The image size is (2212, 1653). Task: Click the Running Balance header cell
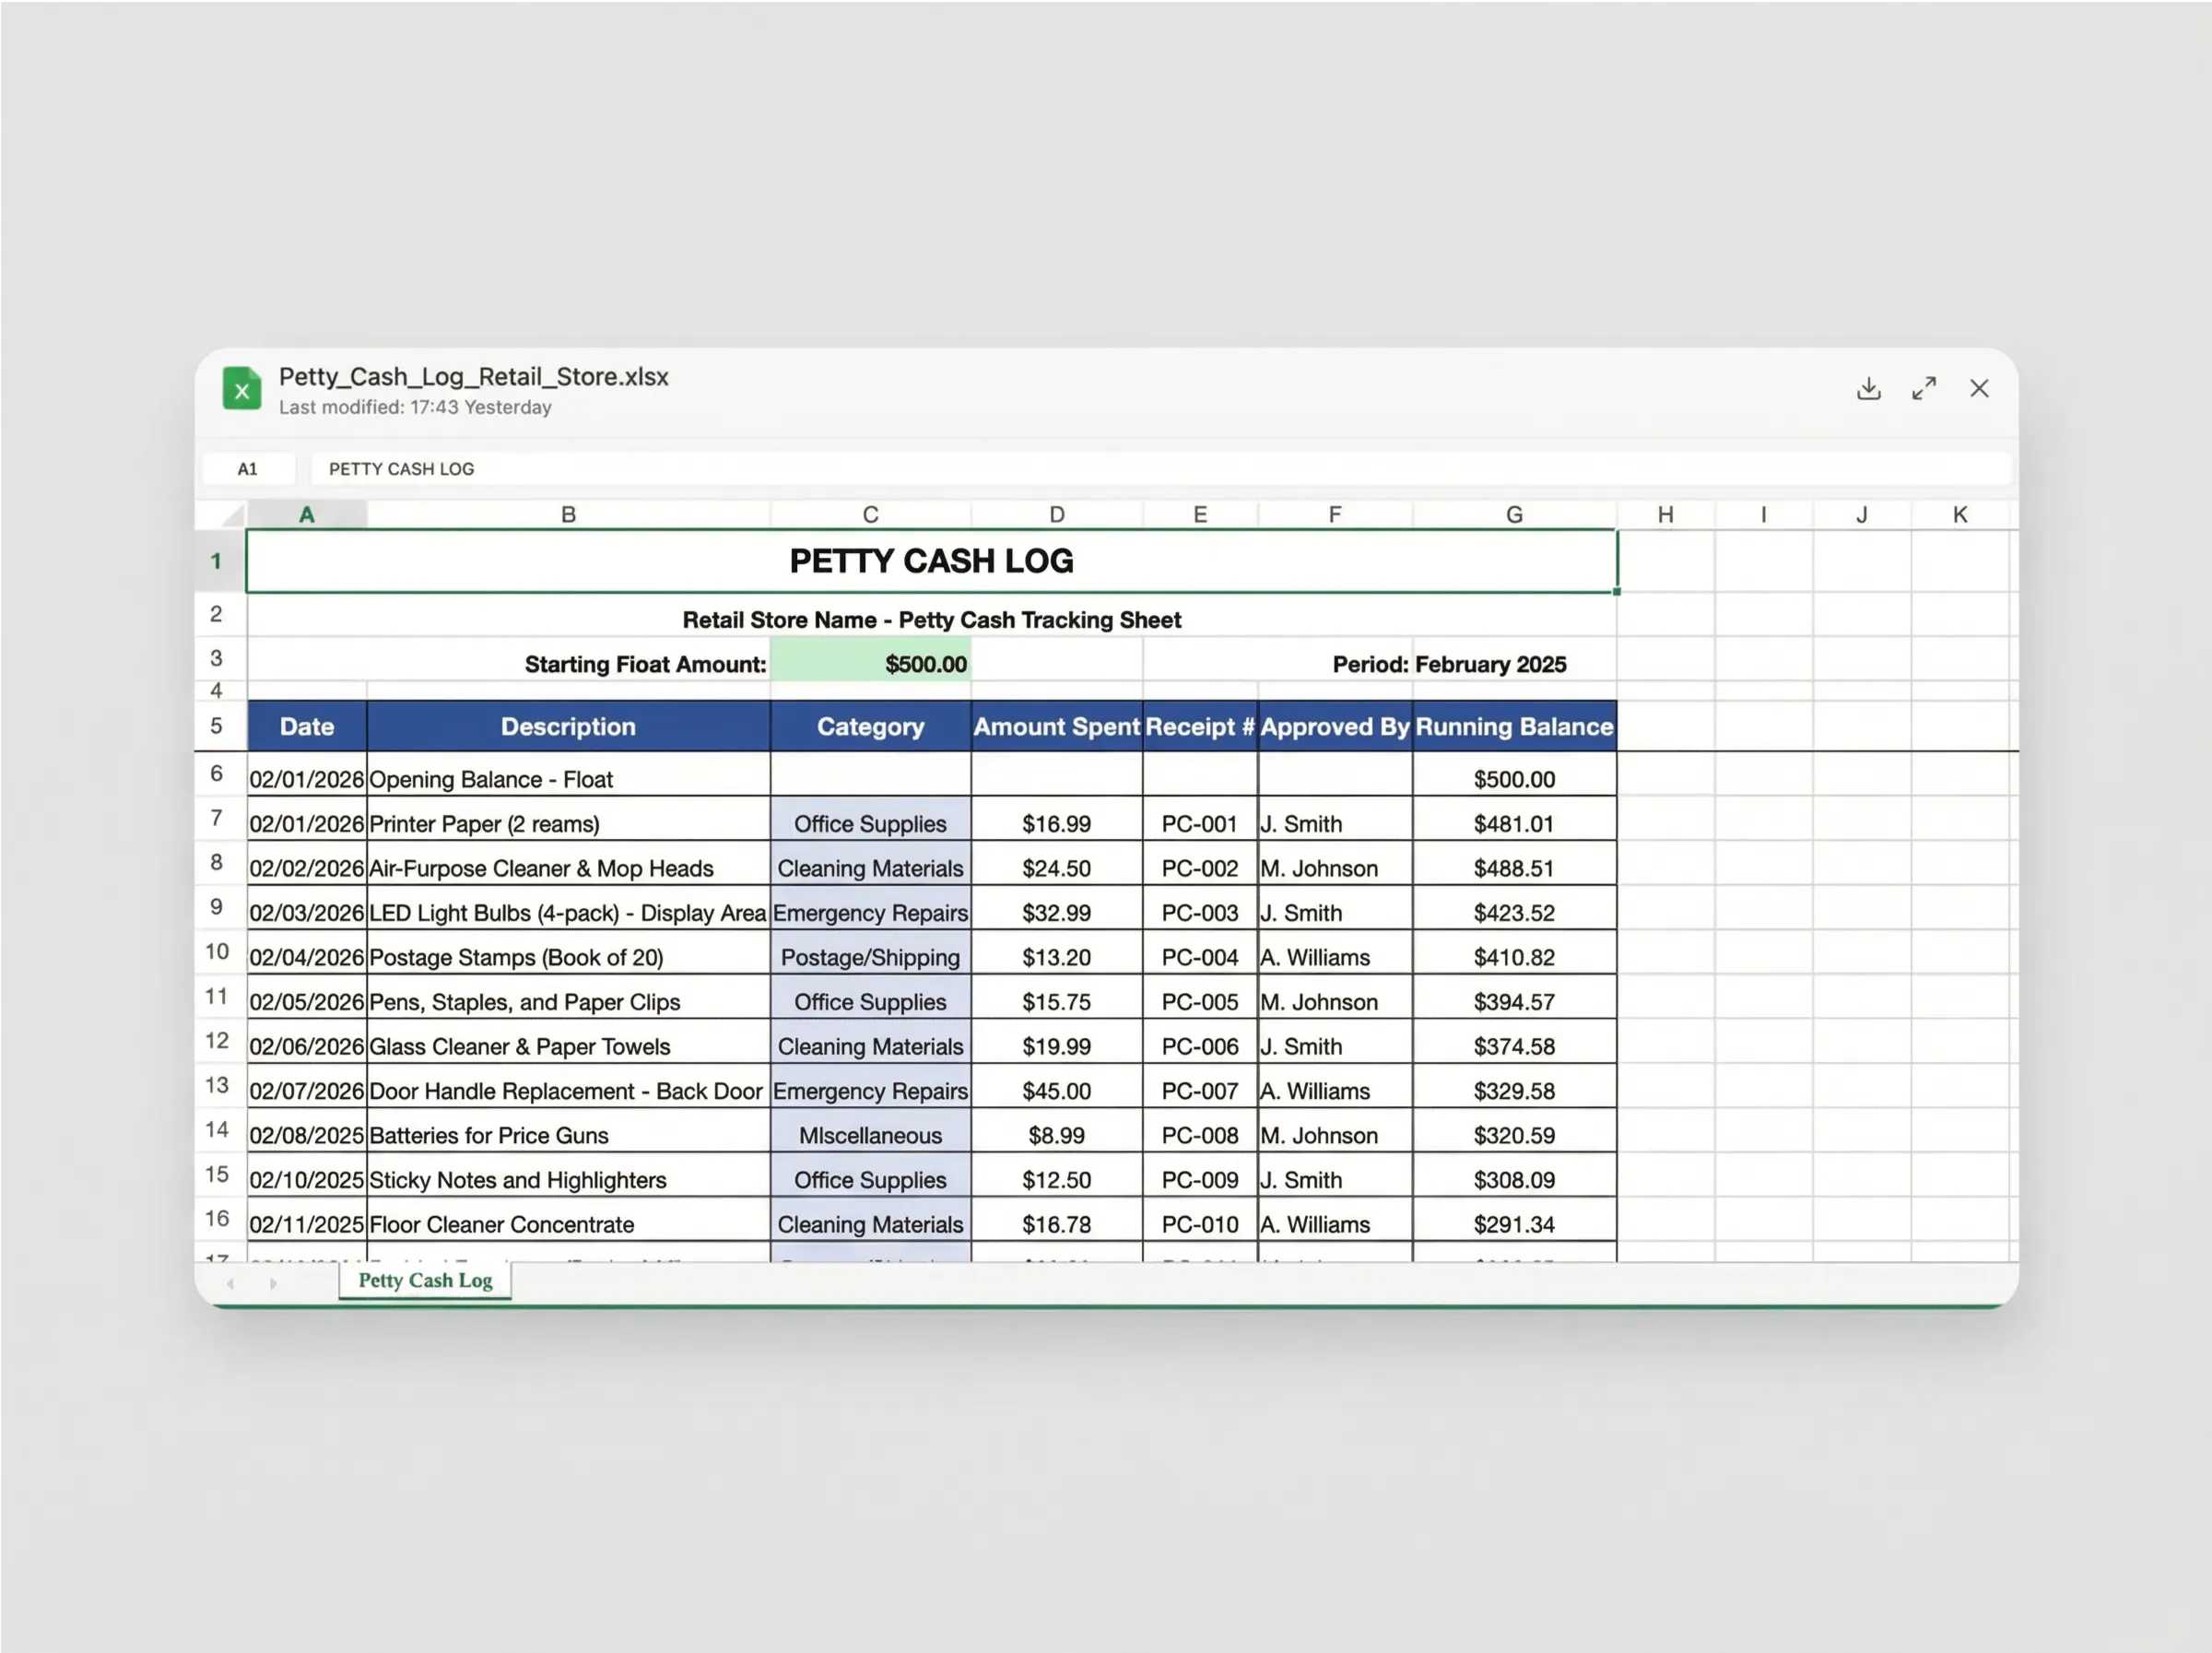tap(1513, 727)
